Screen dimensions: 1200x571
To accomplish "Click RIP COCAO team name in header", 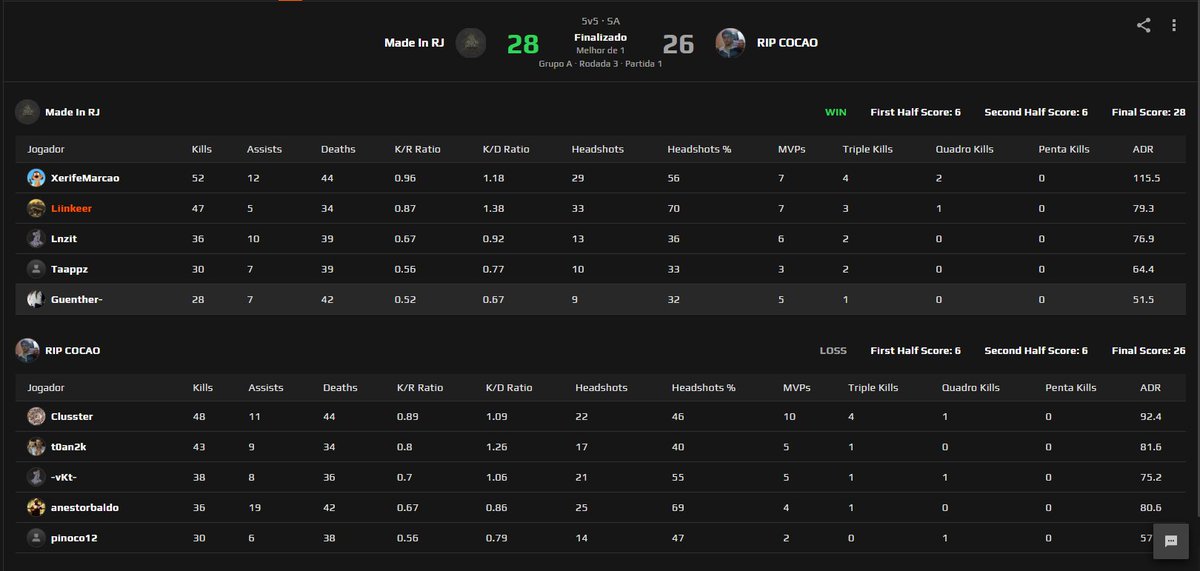I will (787, 43).
